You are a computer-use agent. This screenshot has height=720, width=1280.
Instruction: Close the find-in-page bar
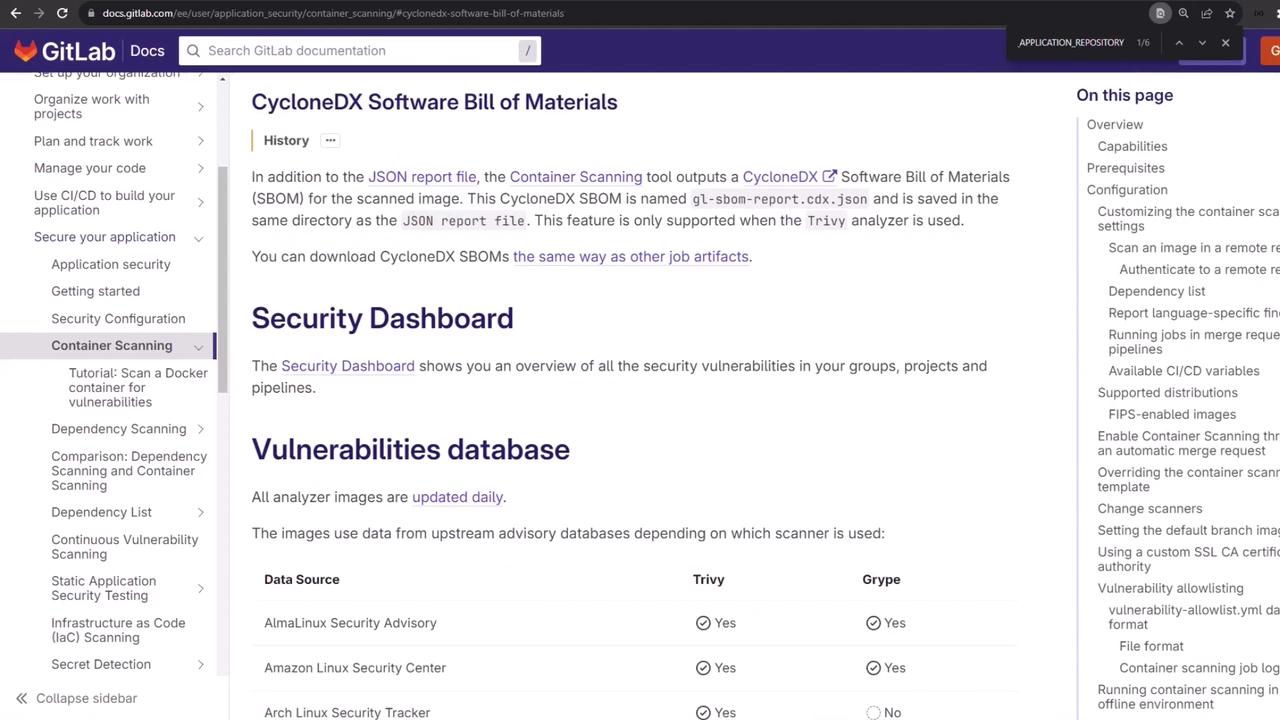(1225, 43)
